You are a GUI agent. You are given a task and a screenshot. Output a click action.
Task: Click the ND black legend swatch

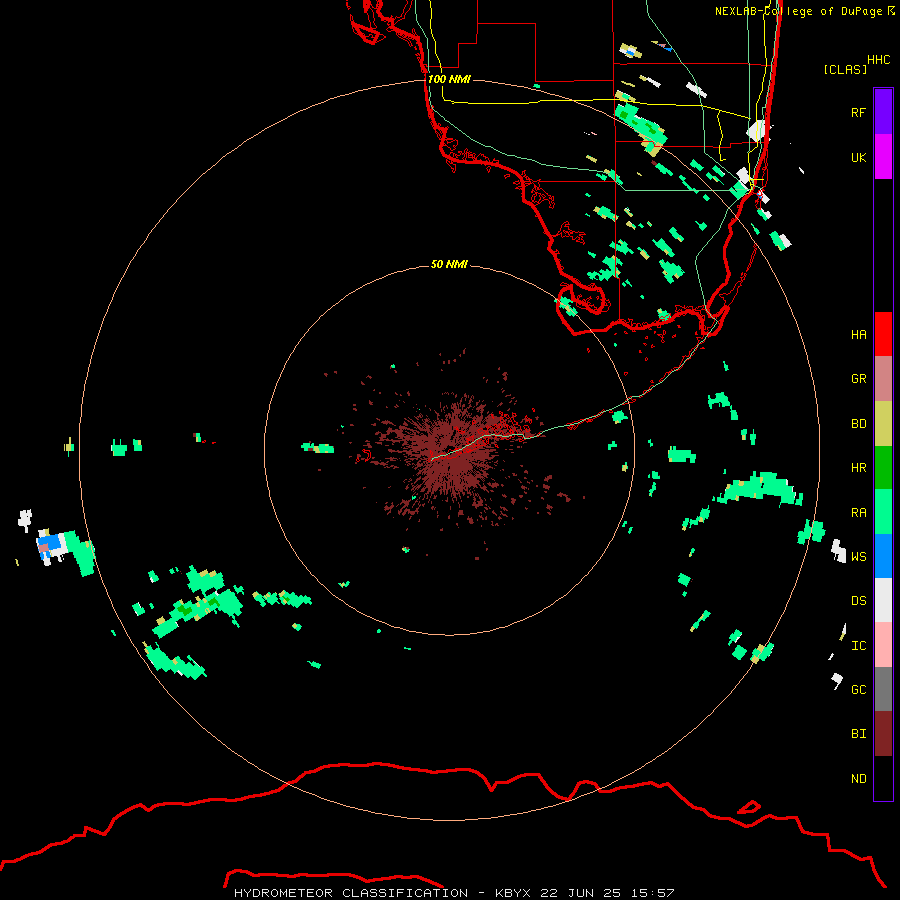pyautogui.click(x=883, y=778)
